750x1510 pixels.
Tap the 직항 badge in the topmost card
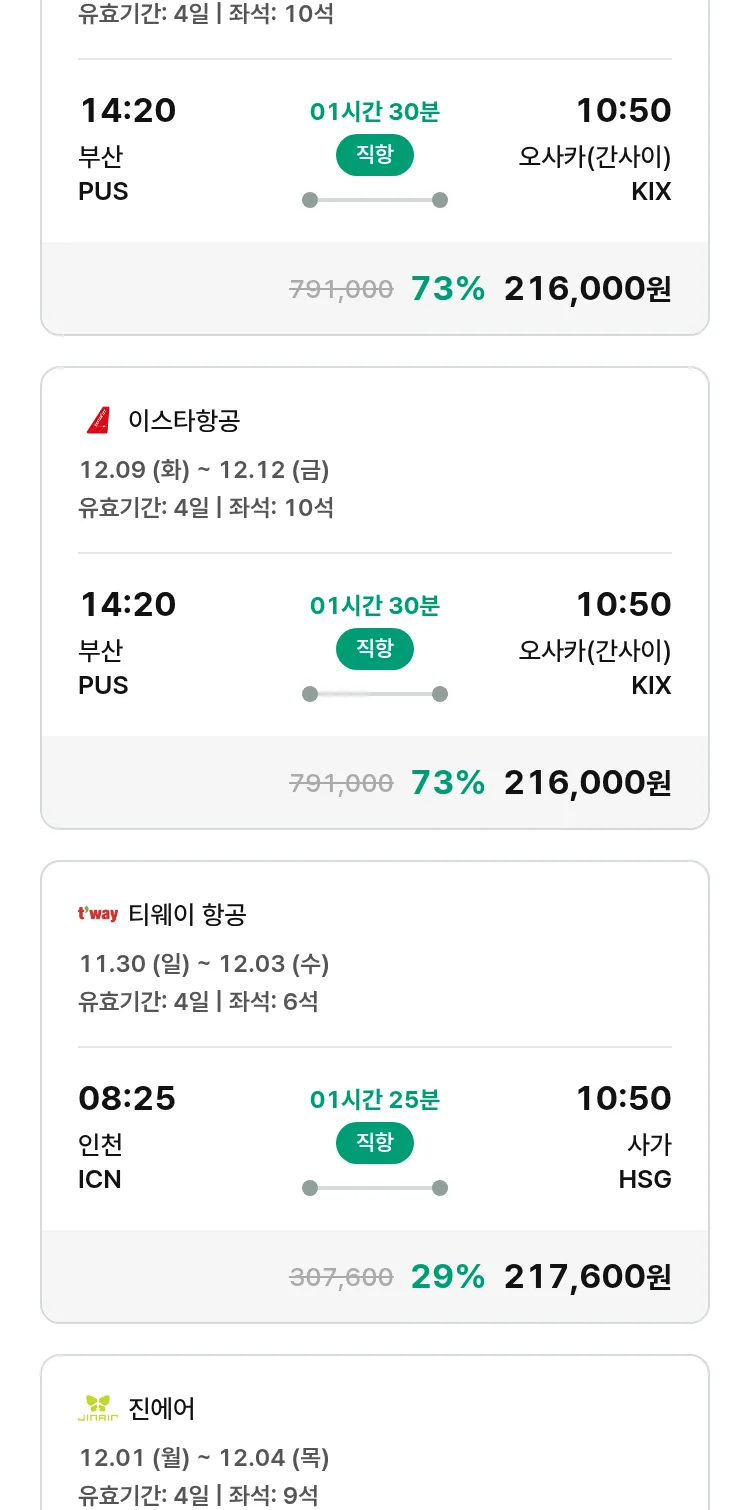[374, 155]
